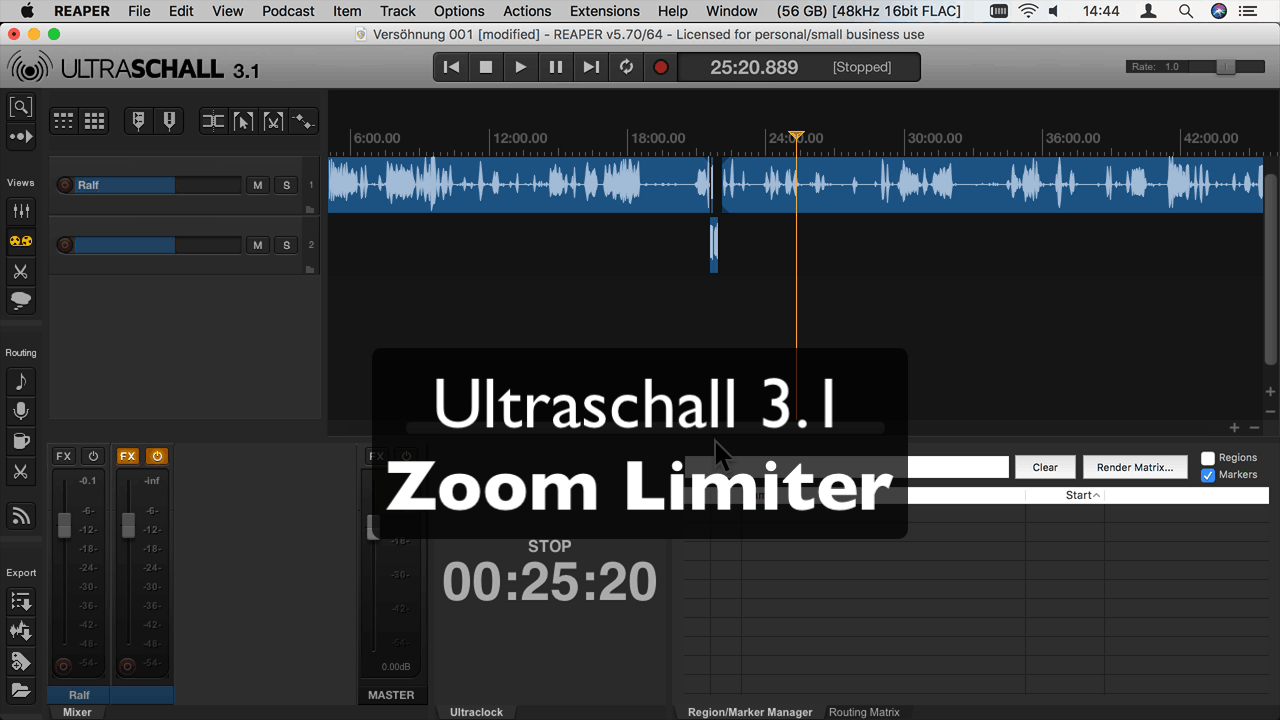Click the magnifier zoom icon at top left
This screenshot has width=1280, height=720.
20,107
